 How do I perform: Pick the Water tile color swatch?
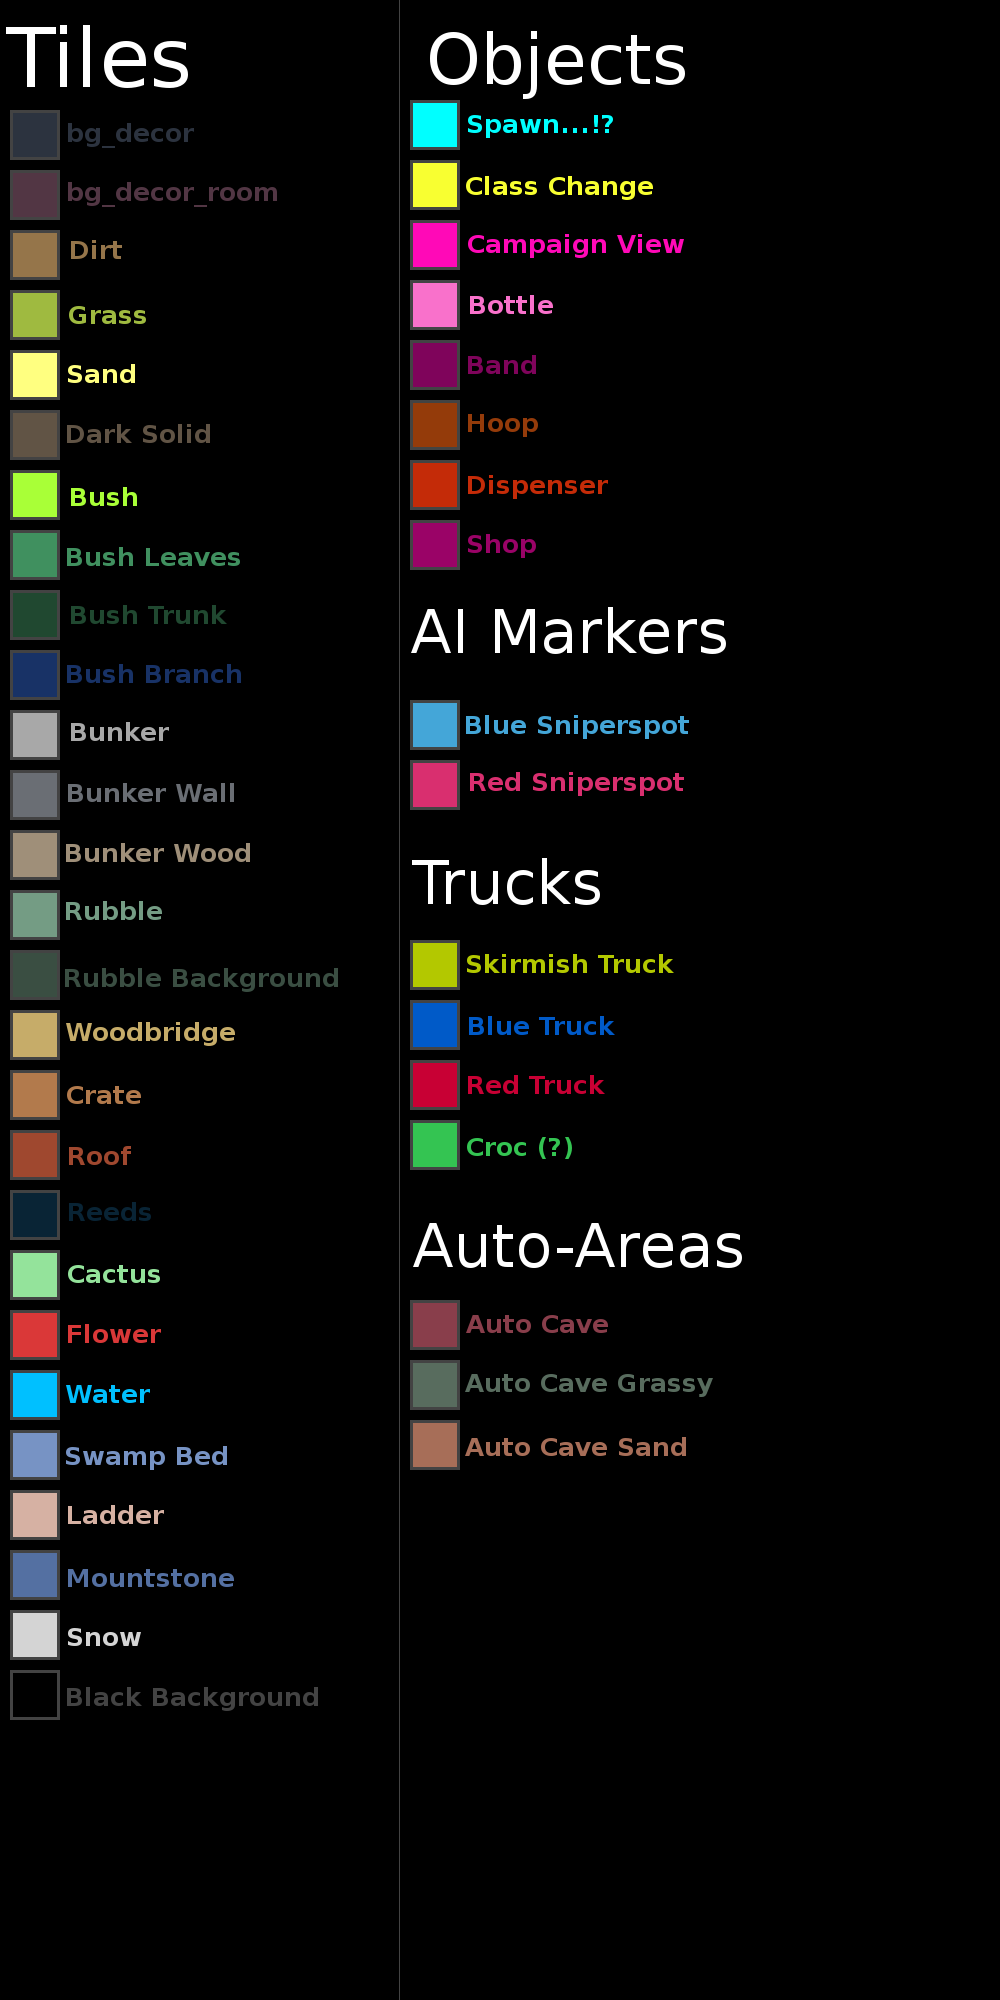tap(35, 1395)
